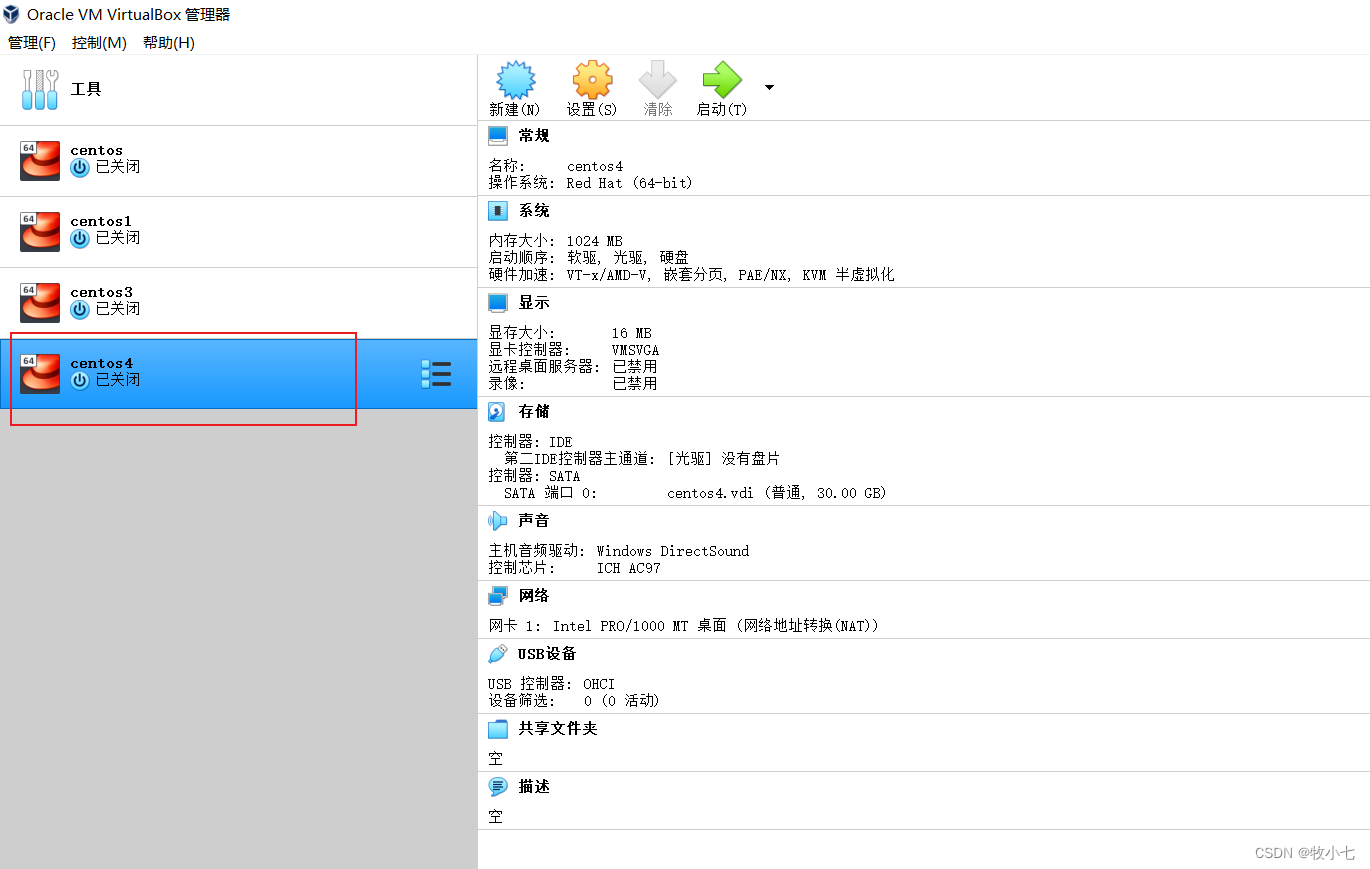Open the dropdown arrow next to 启动
Viewport: 1370px width, 869px height.
click(769, 87)
